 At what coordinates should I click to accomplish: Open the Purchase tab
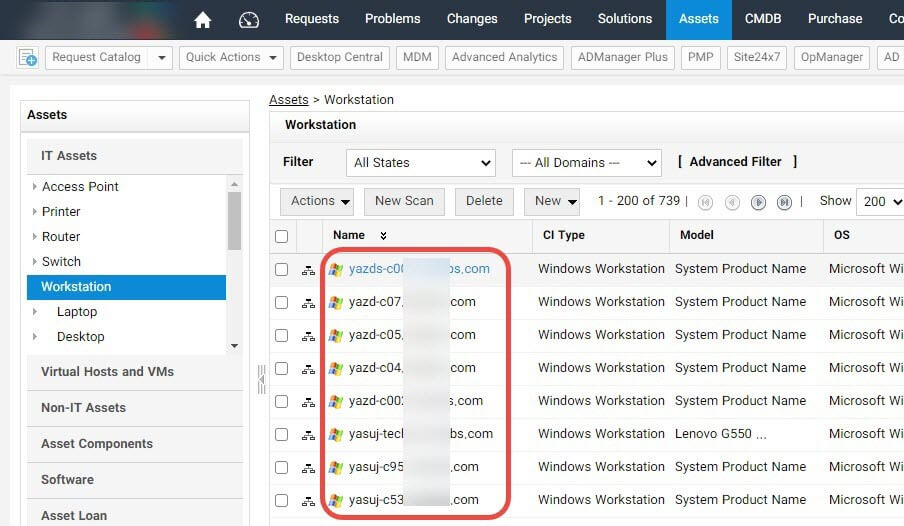coord(835,19)
